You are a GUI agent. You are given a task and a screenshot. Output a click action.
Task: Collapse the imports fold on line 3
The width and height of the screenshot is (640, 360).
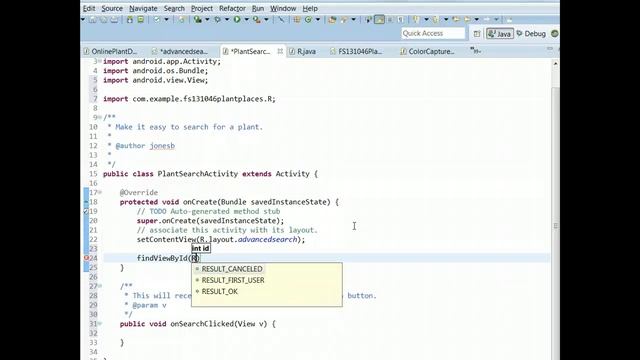tap(100, 62)
